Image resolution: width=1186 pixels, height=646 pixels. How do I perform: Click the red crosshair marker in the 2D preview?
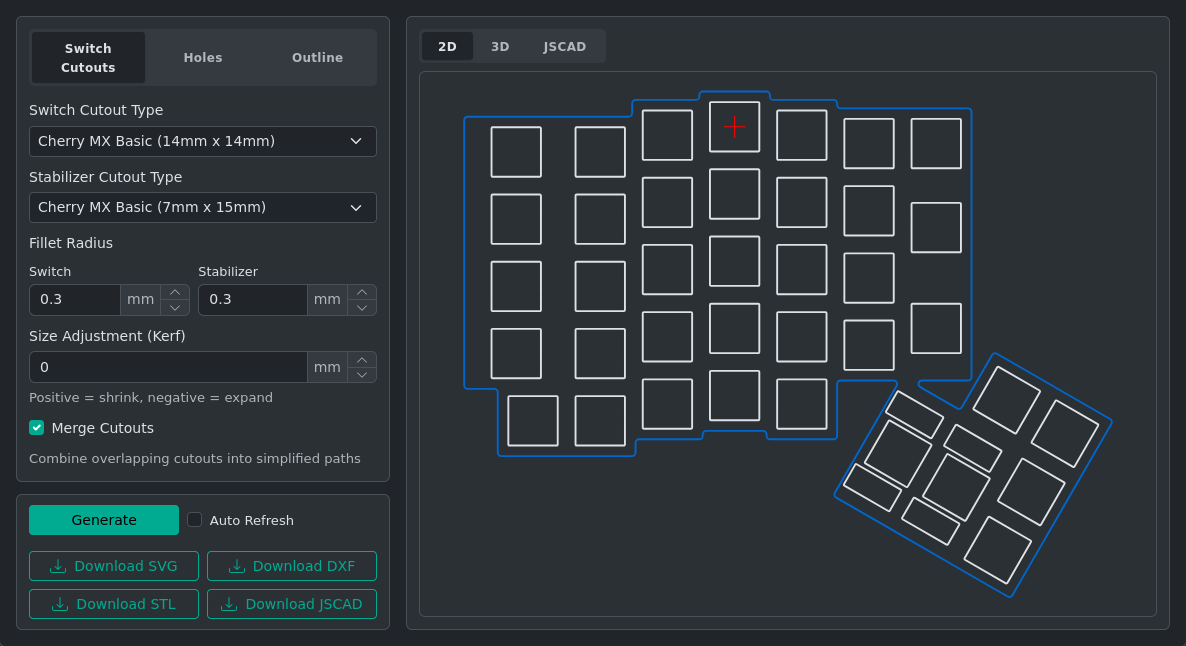pos(735,127)
